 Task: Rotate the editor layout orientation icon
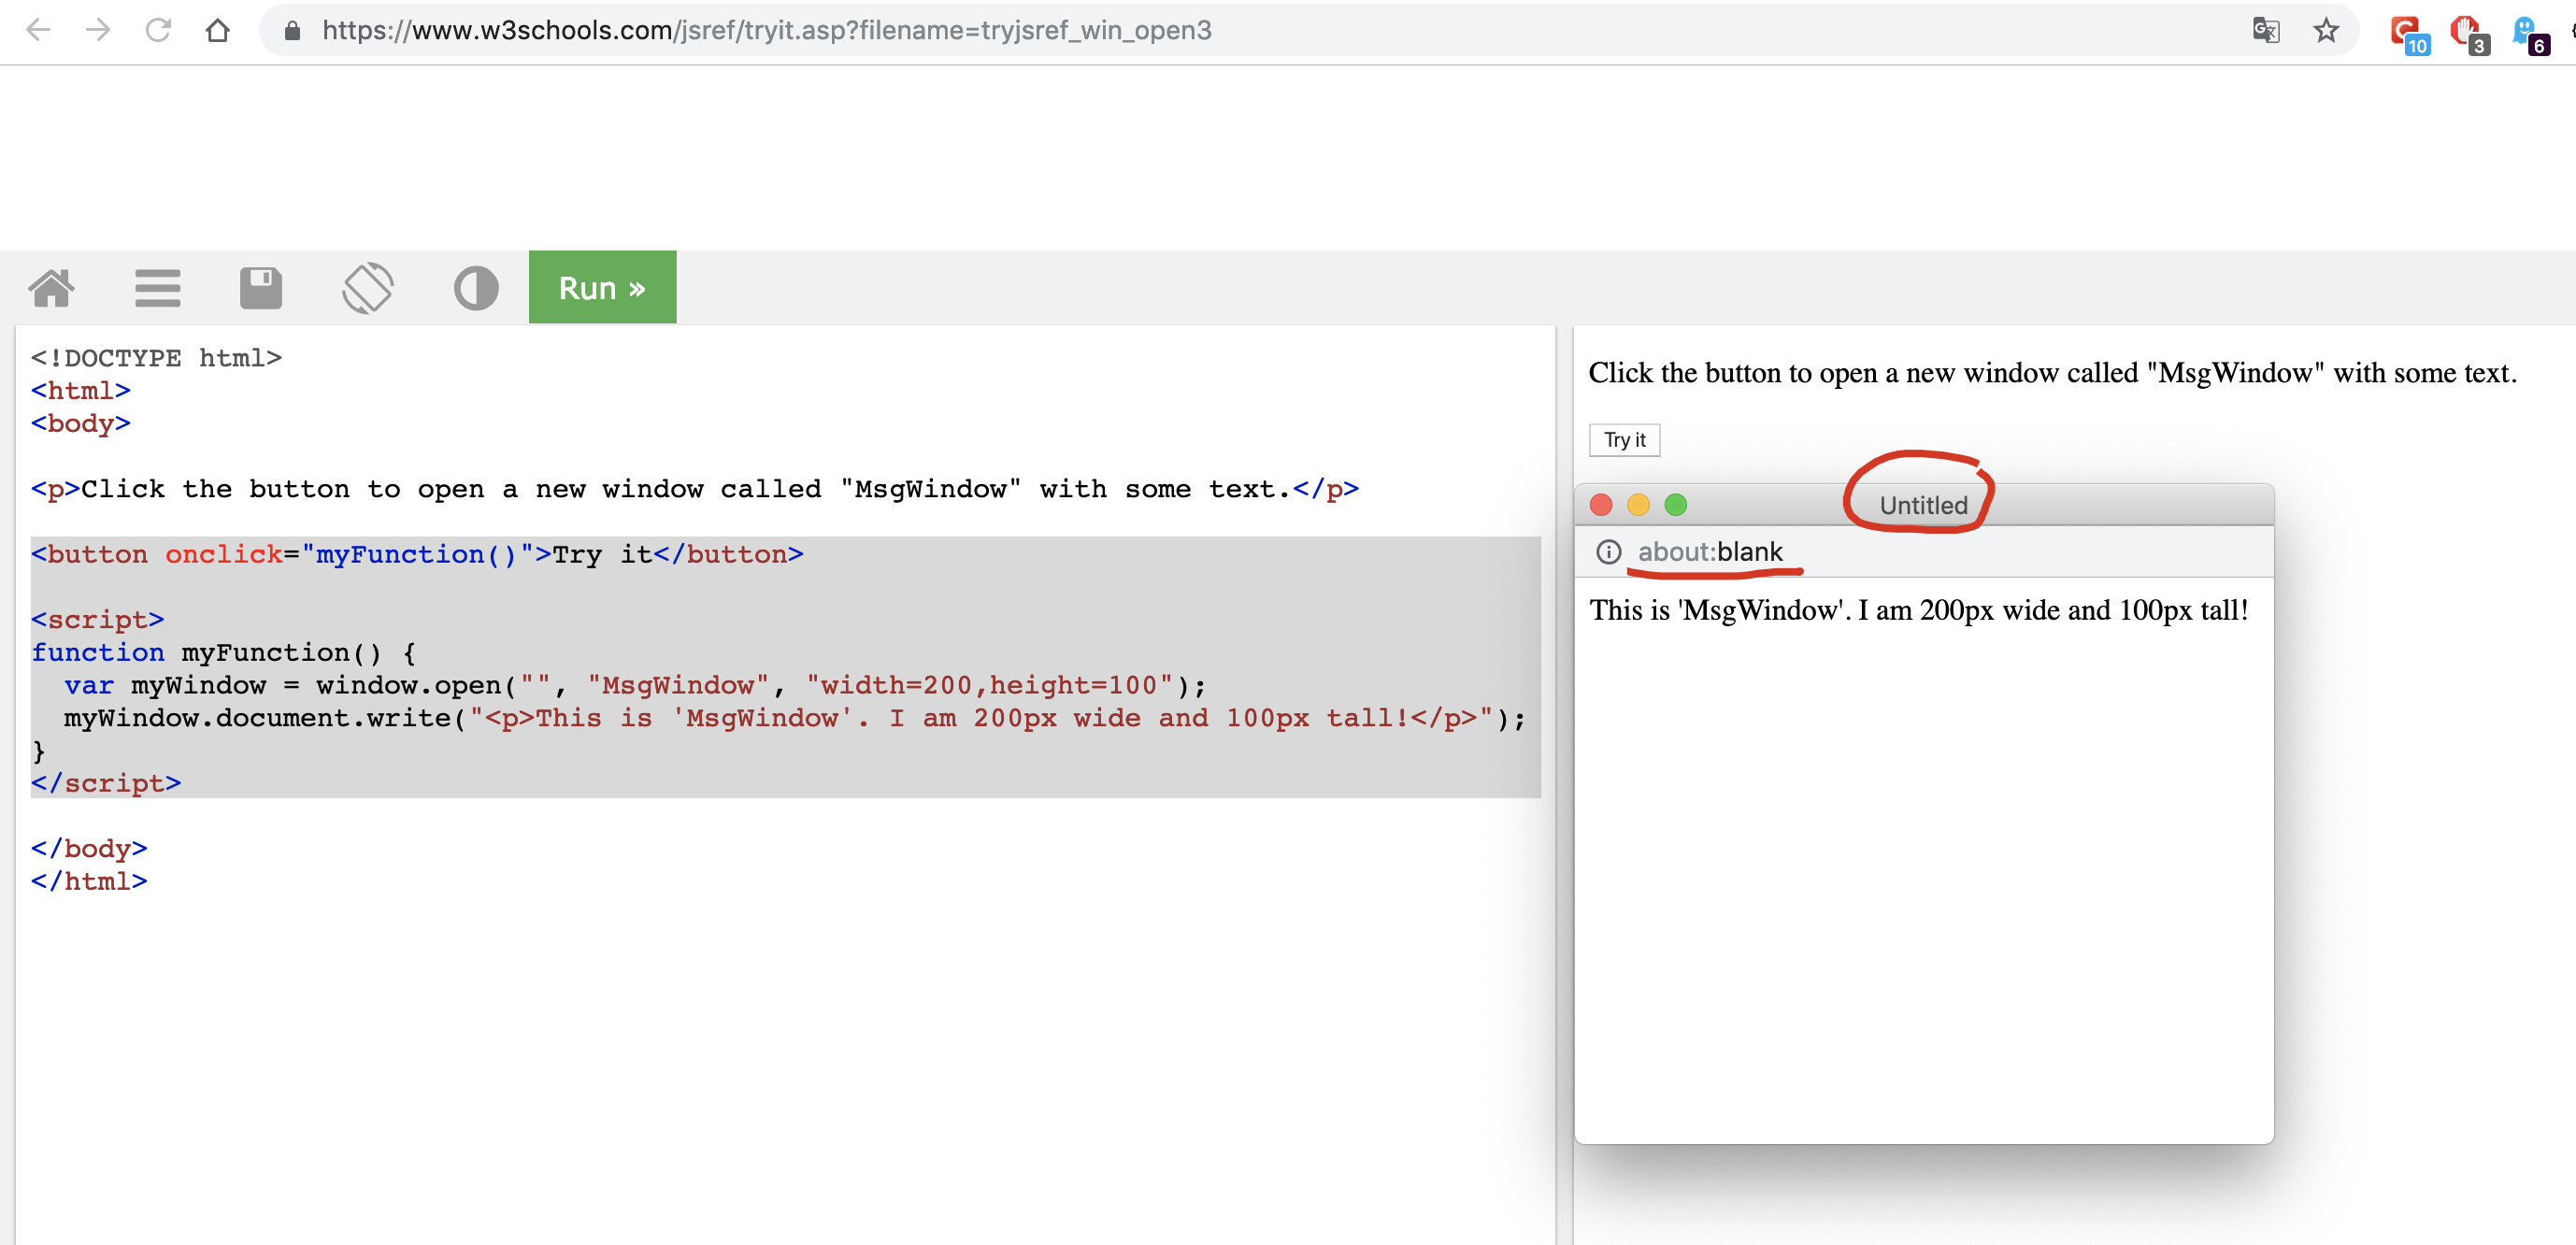(368, 288)
